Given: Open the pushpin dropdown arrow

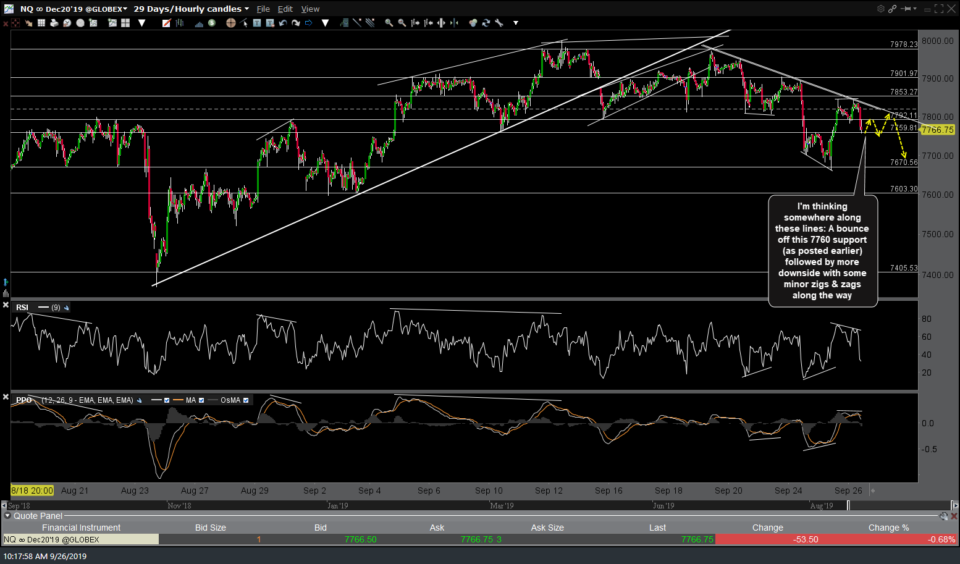Looking at the screenshot, I should coord(917,9).
